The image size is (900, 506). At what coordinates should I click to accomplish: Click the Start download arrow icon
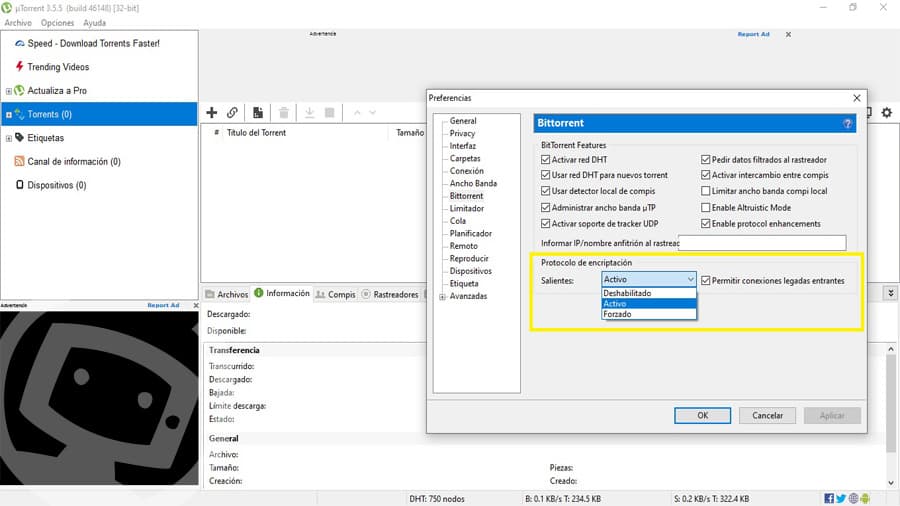pyautogui.click(x=309, y=112)
